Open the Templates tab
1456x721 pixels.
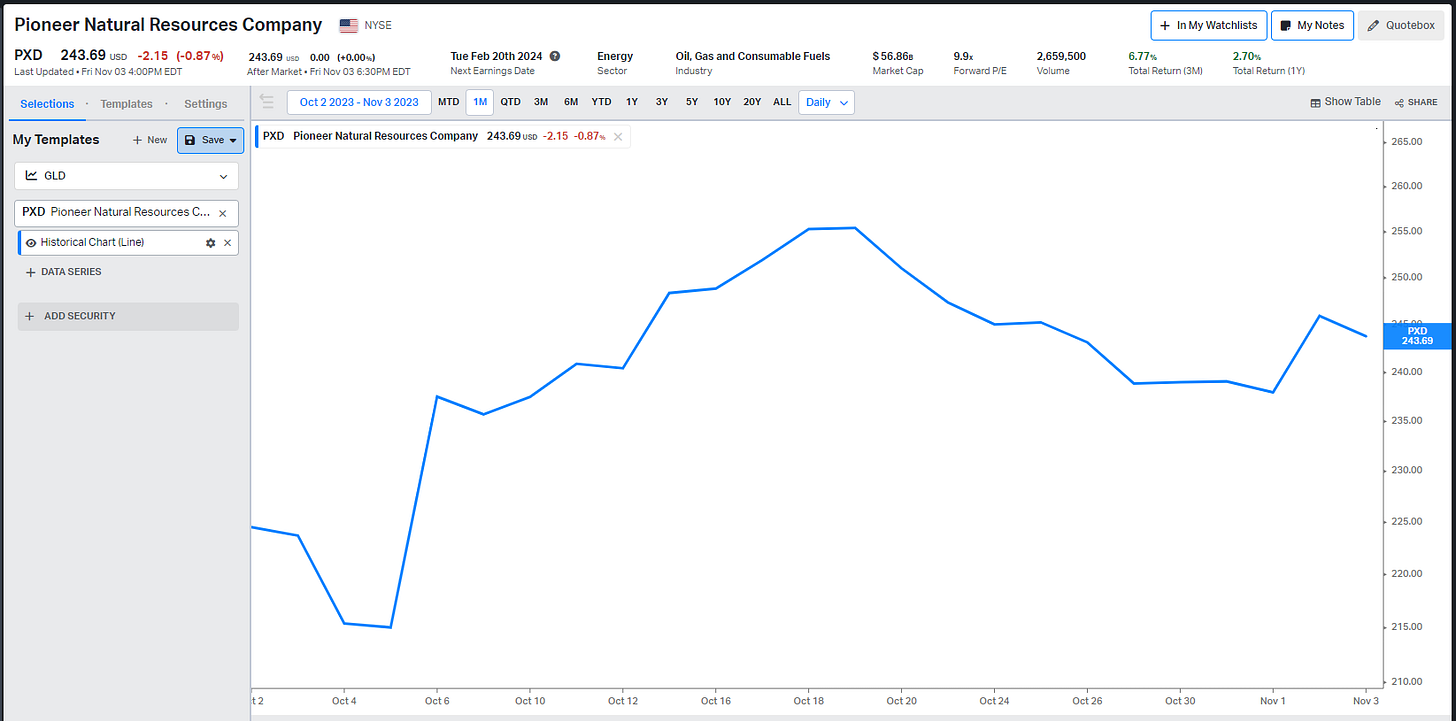126,104
